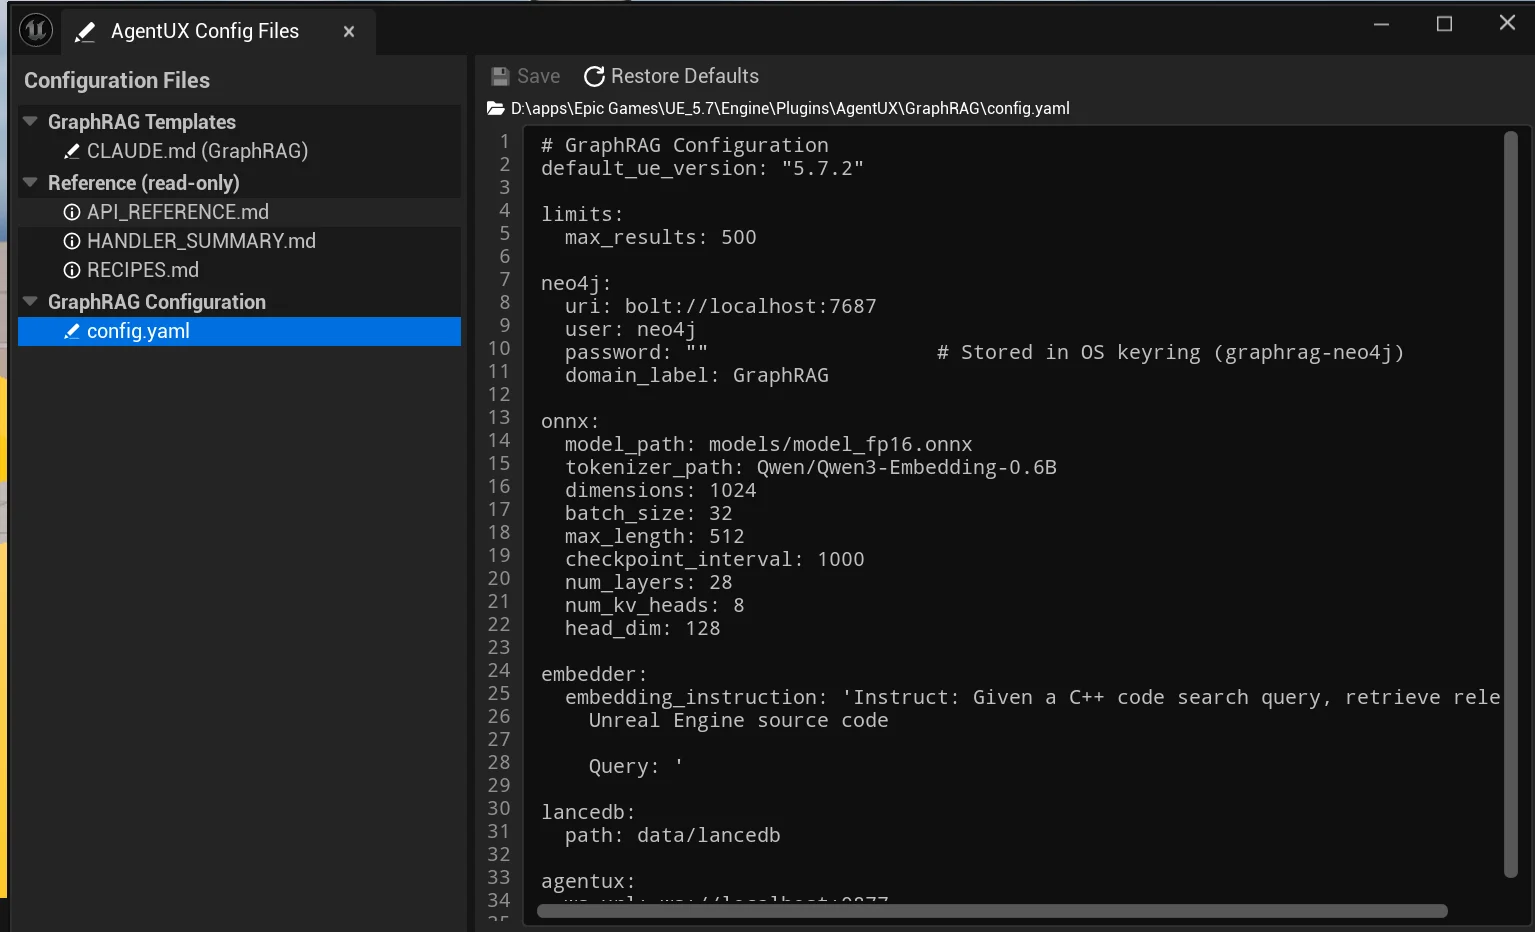Image resolution: width=1535 pixels, height=932 pixels.
Task: Close the AgentUX Config Files tab
Action: pyautogui.click(x=349, y=32)
